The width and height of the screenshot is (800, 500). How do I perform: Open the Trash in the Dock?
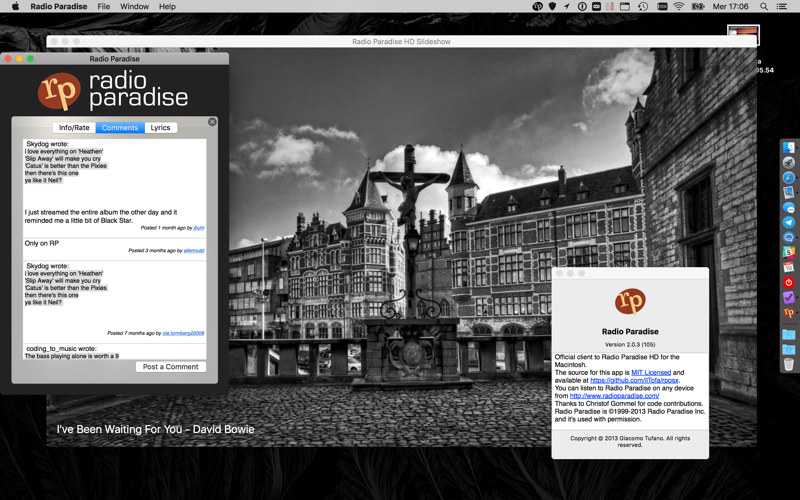[789, 364]
